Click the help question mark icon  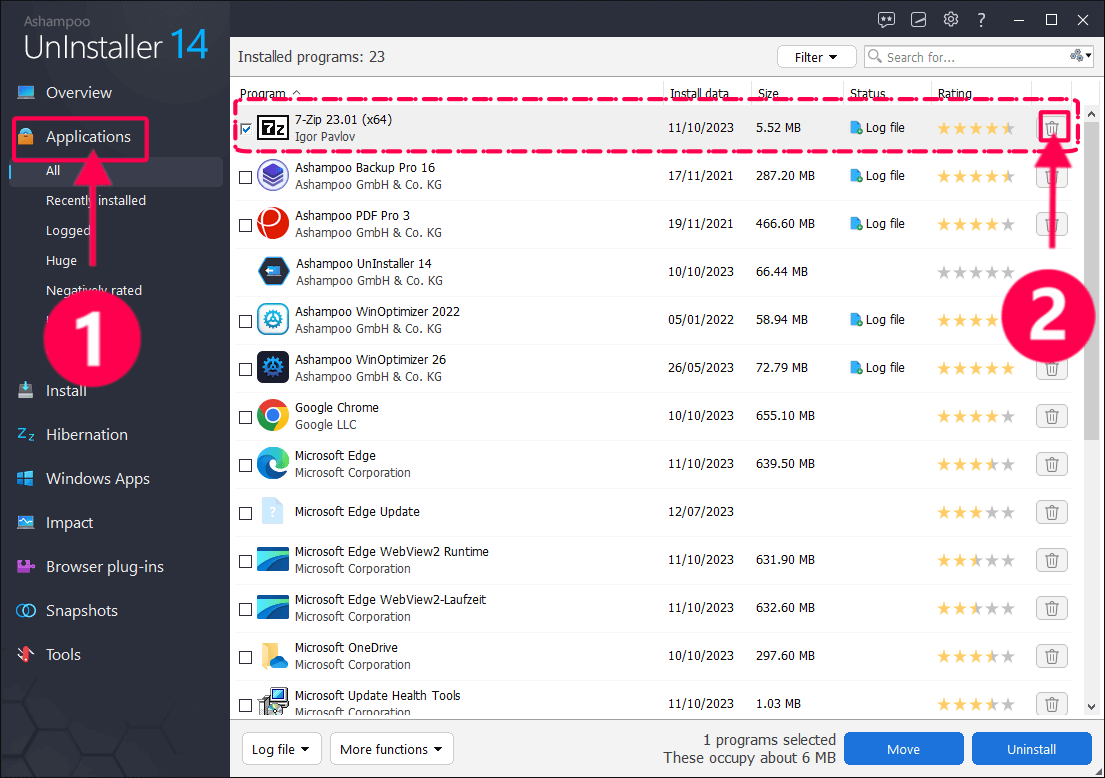coord(982,20)
